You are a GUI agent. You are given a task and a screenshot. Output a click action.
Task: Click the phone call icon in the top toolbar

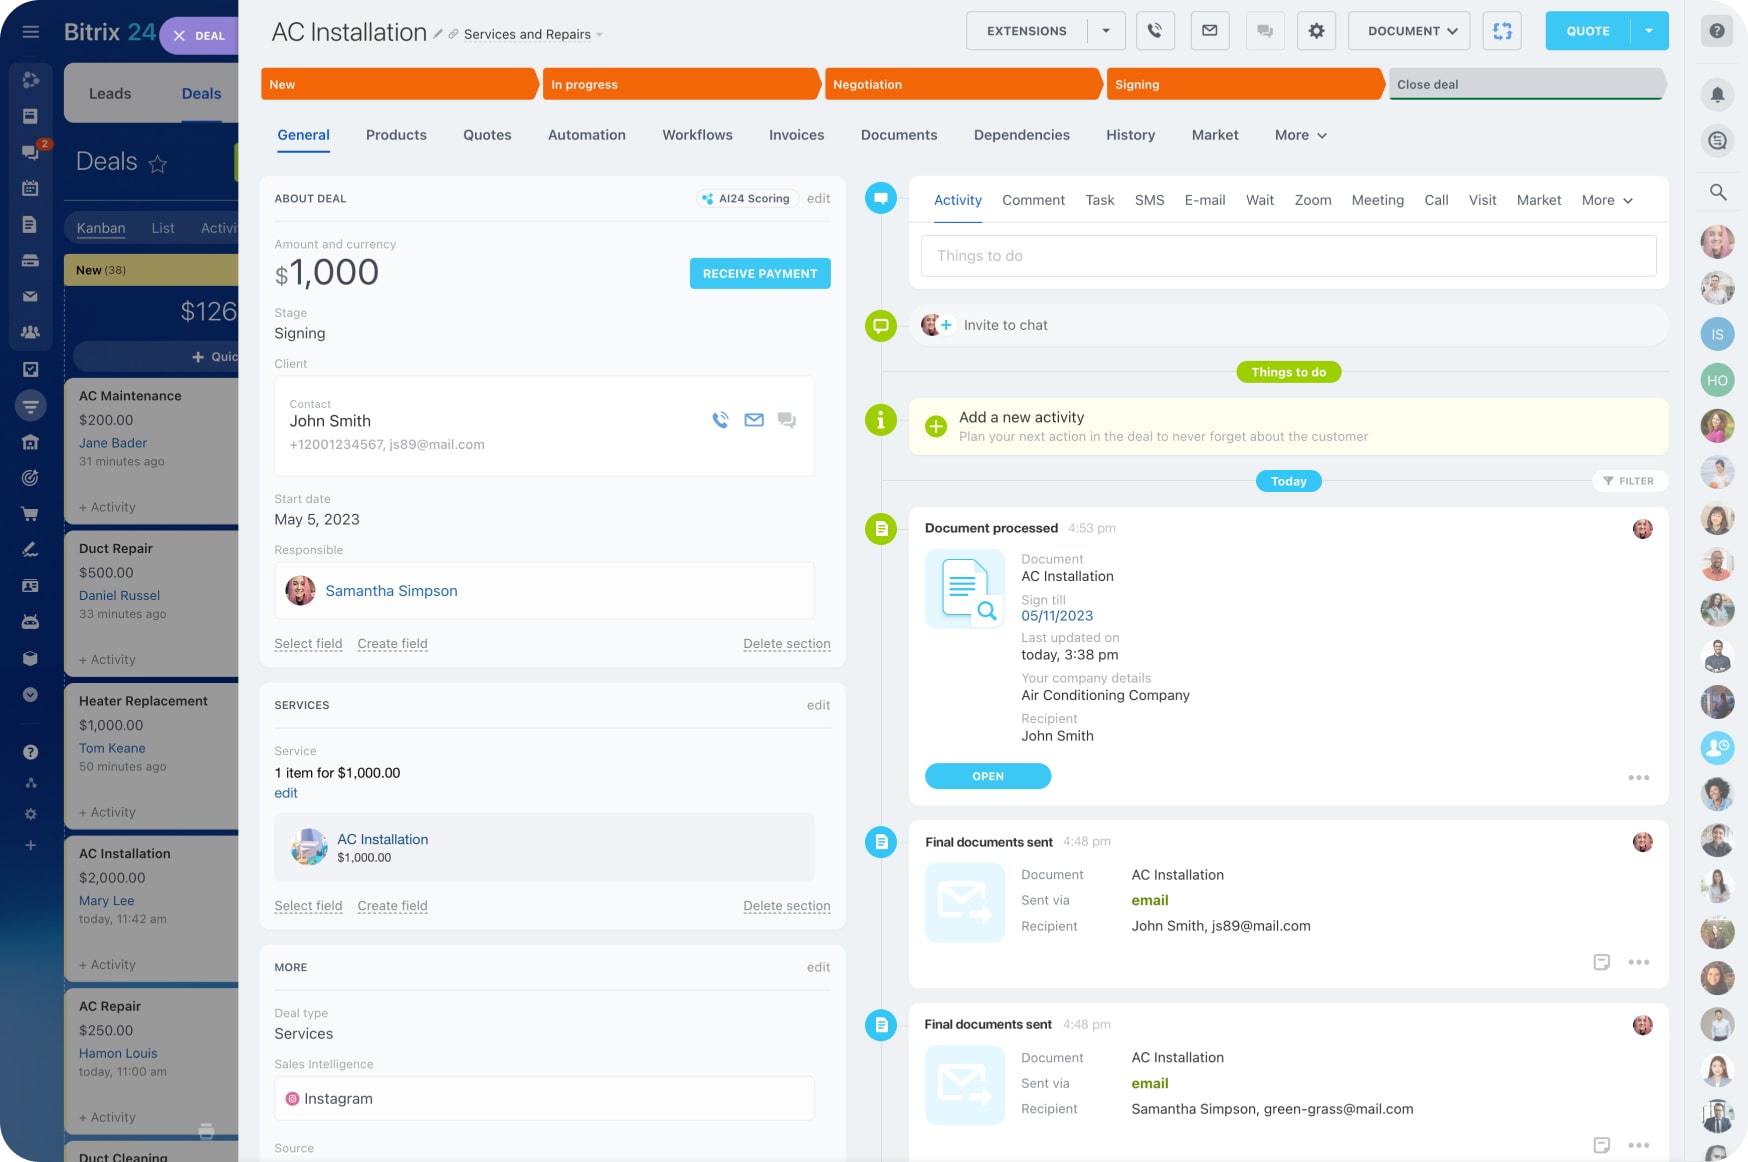tap(1154, 31)
